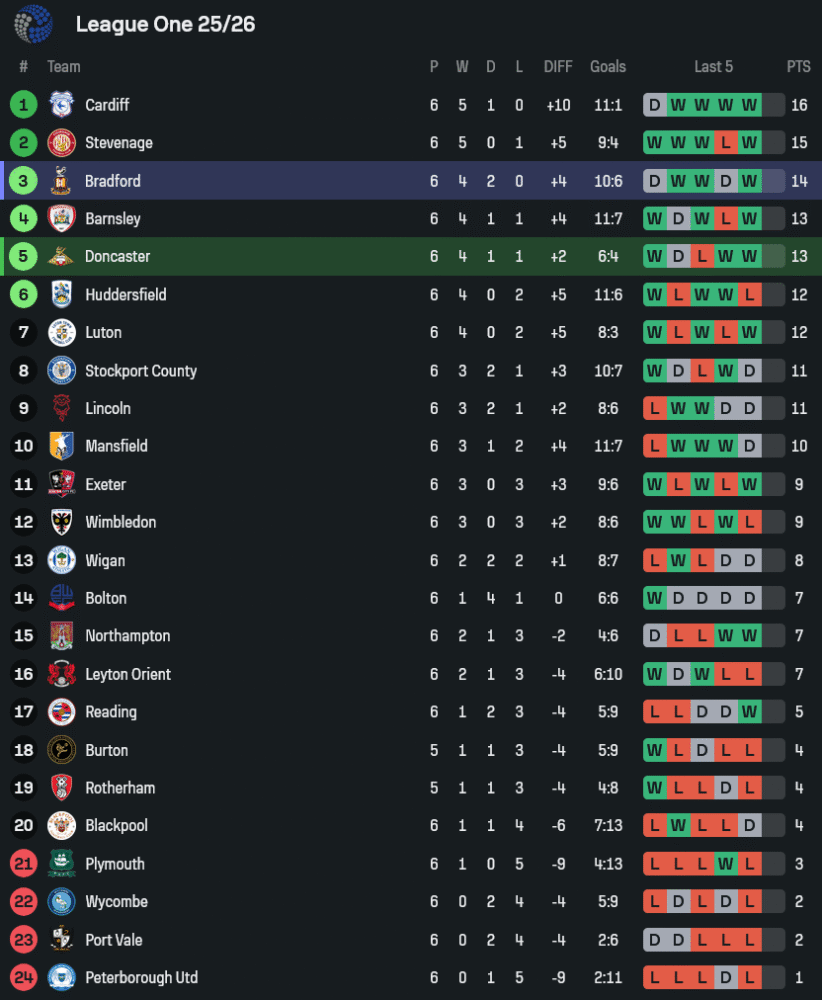Open the Leyton Orient team link

coord(128,675)
